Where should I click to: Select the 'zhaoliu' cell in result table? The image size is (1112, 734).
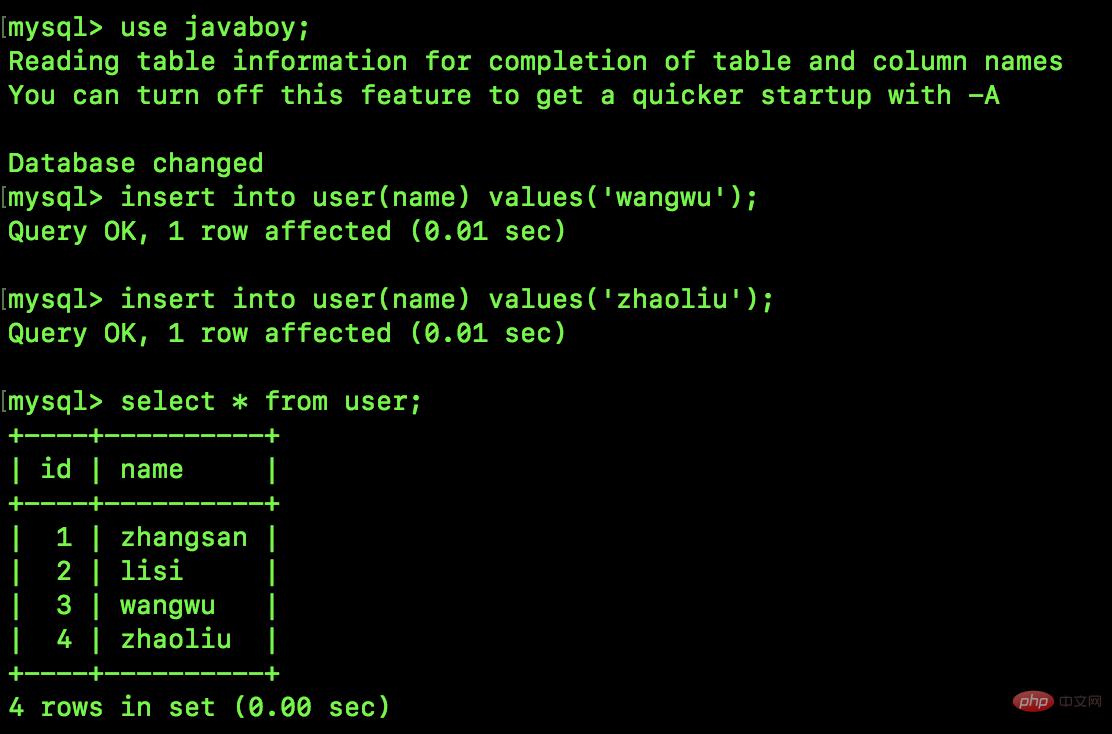click(176, 639)
